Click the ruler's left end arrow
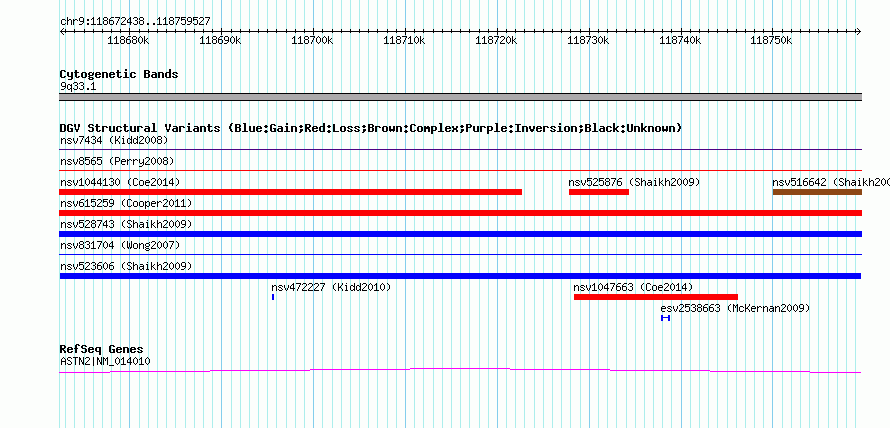 point(62,31)
